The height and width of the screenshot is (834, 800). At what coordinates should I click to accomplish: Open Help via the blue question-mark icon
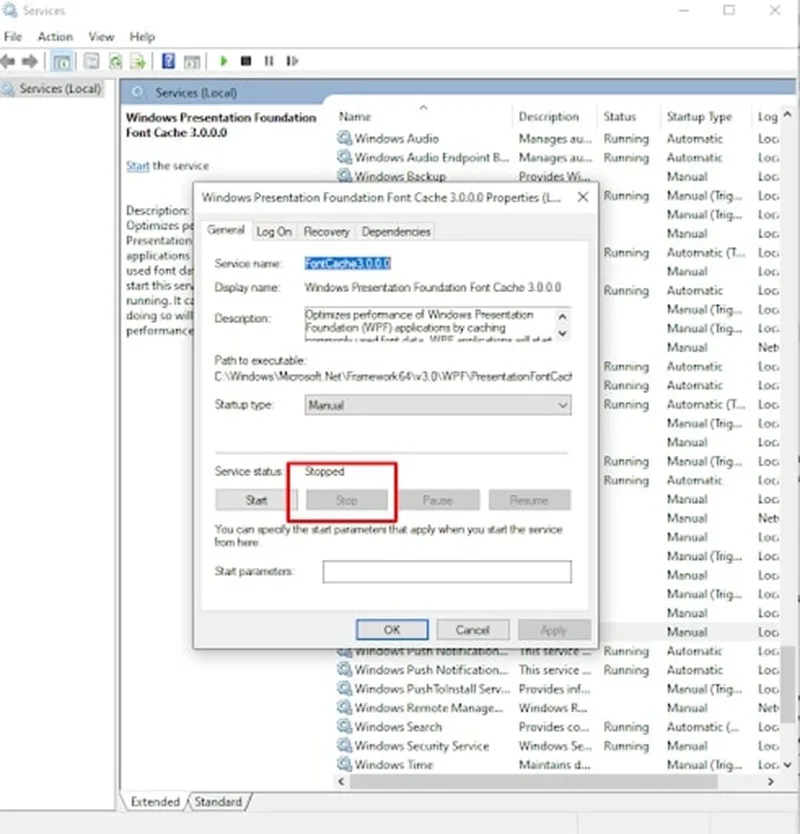168,61
